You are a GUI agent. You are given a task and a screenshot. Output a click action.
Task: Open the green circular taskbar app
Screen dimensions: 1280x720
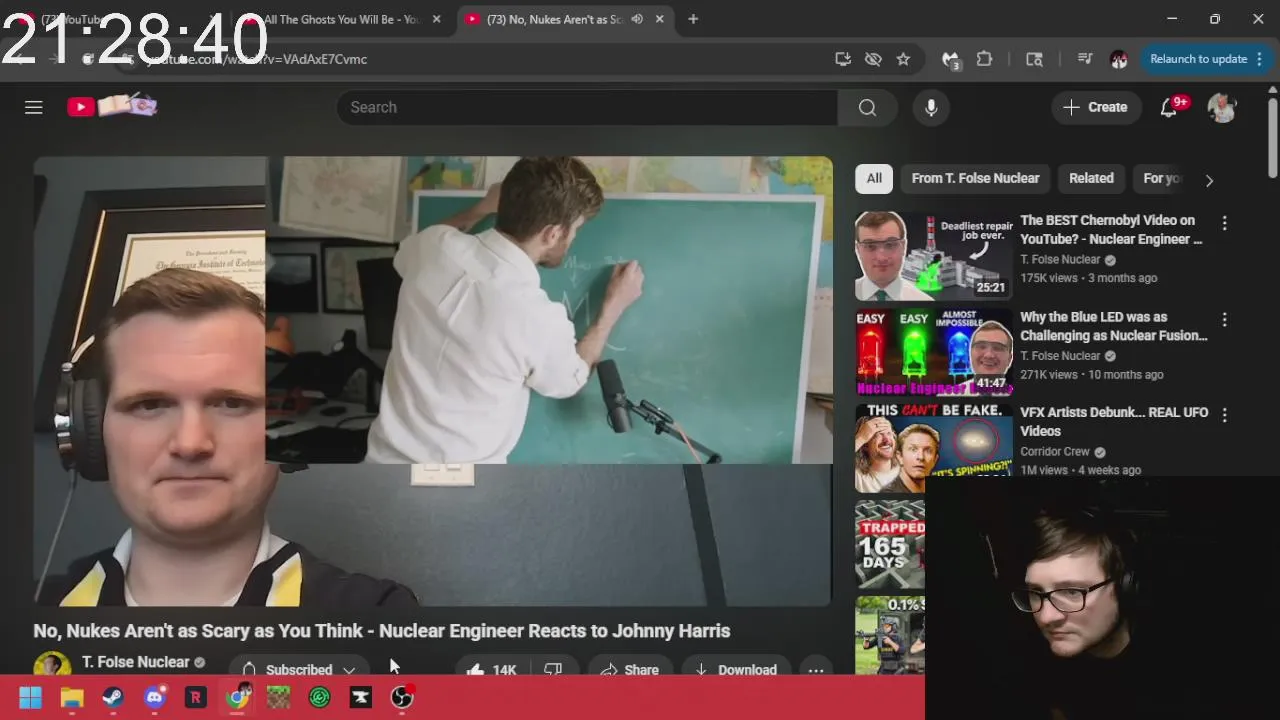pyautogui.click(x=320, y=698)
